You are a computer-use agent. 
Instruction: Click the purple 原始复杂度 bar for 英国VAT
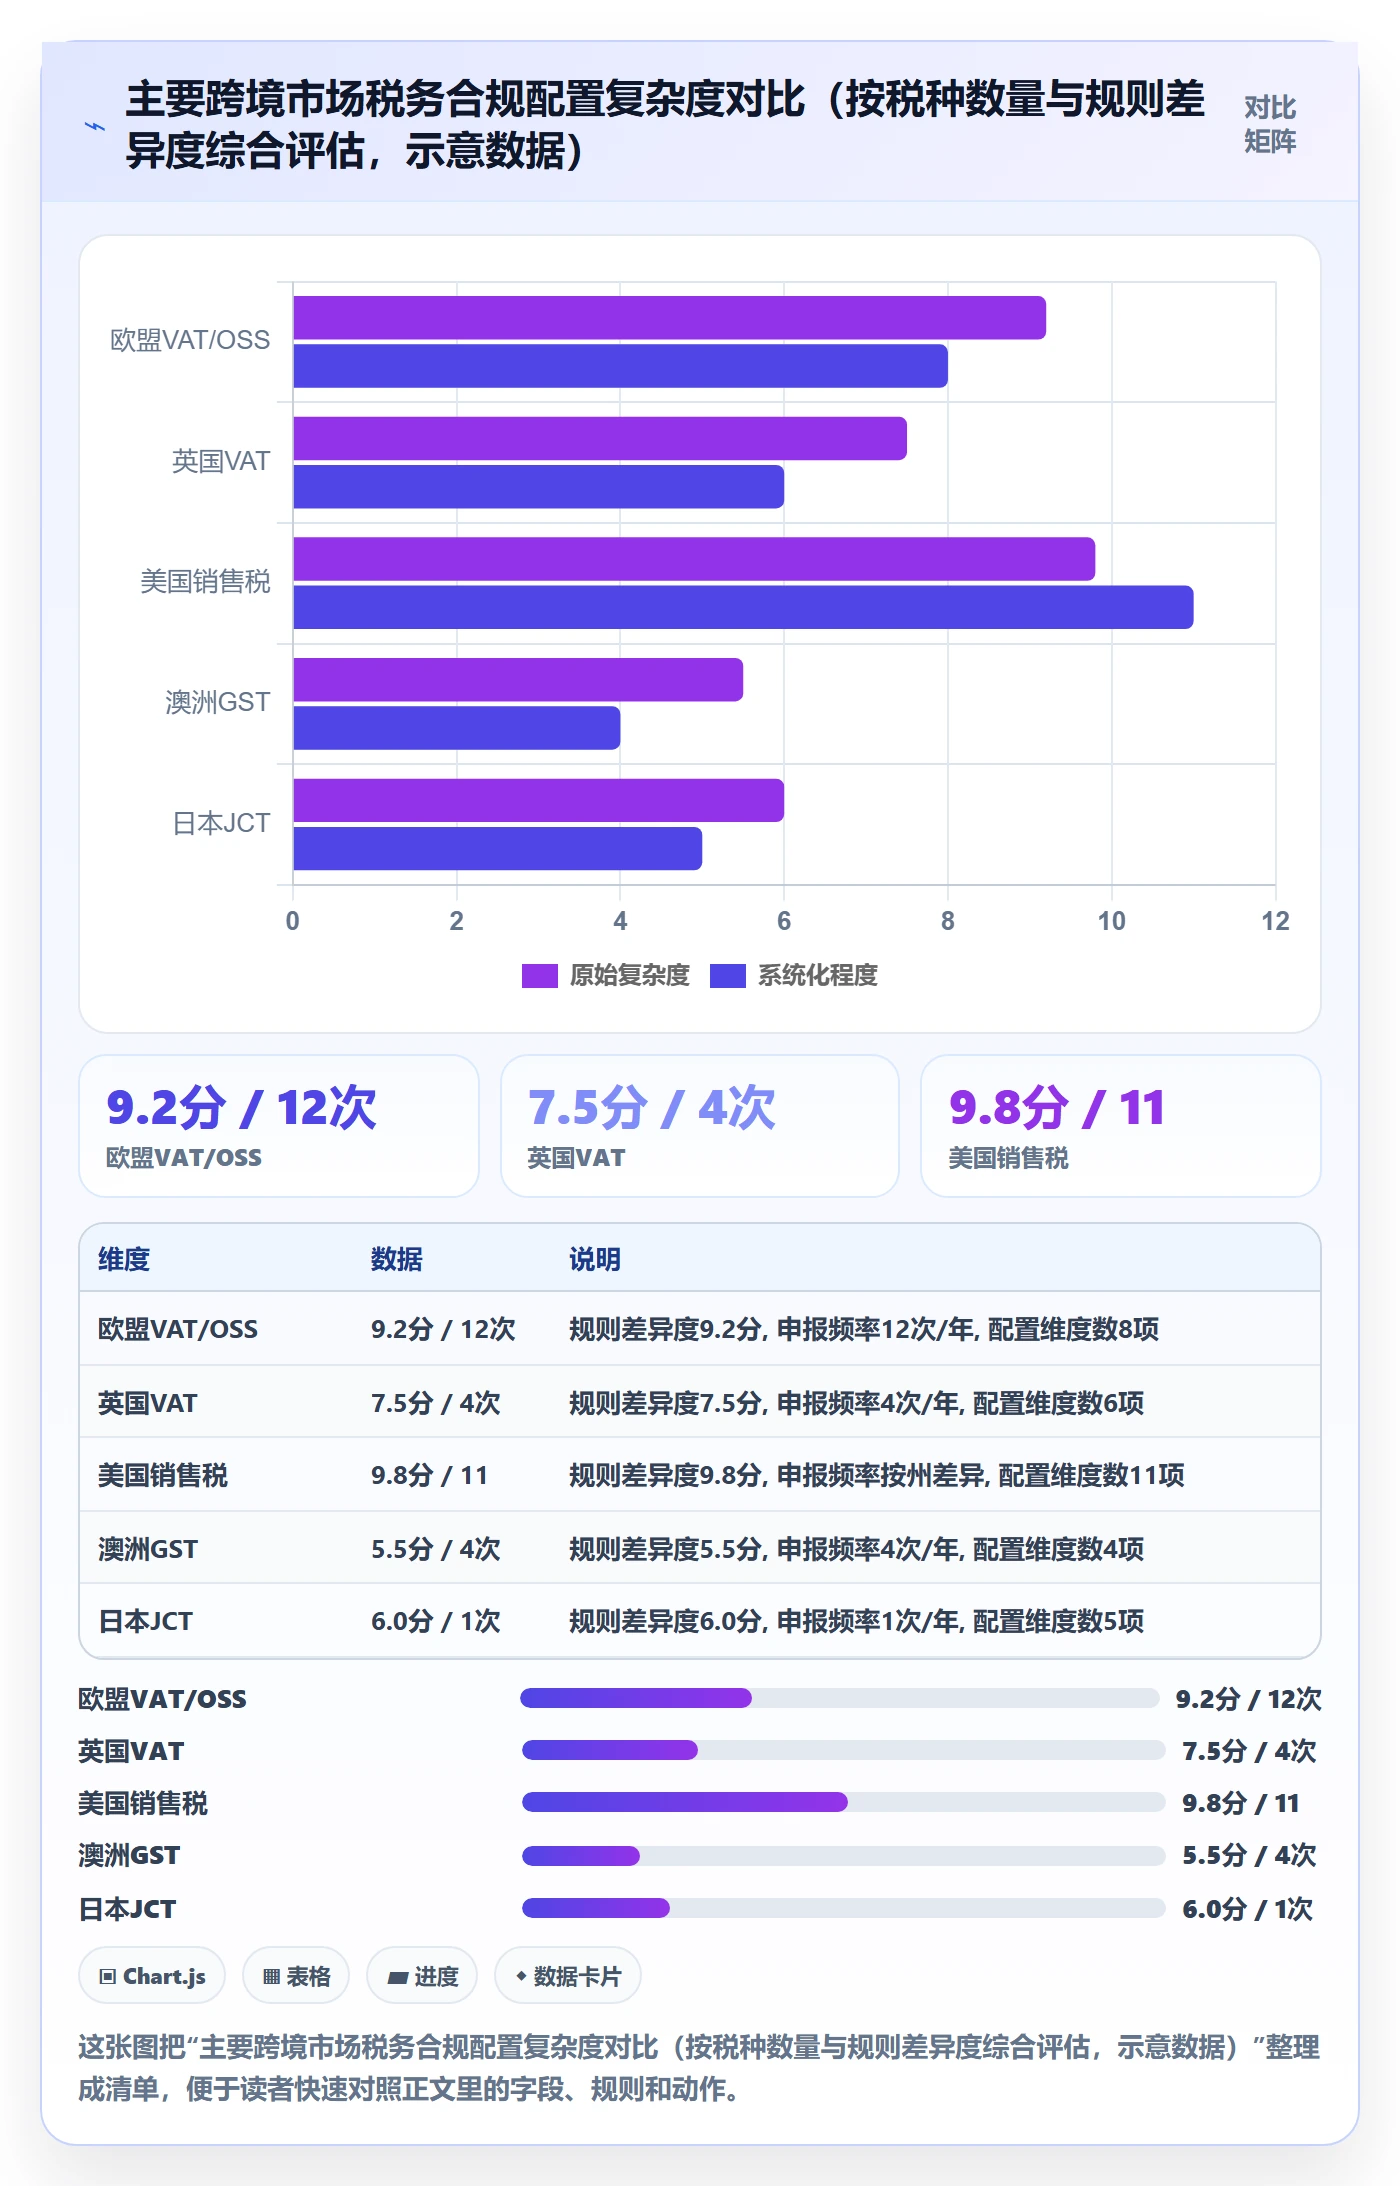click(x=600, y=439)
